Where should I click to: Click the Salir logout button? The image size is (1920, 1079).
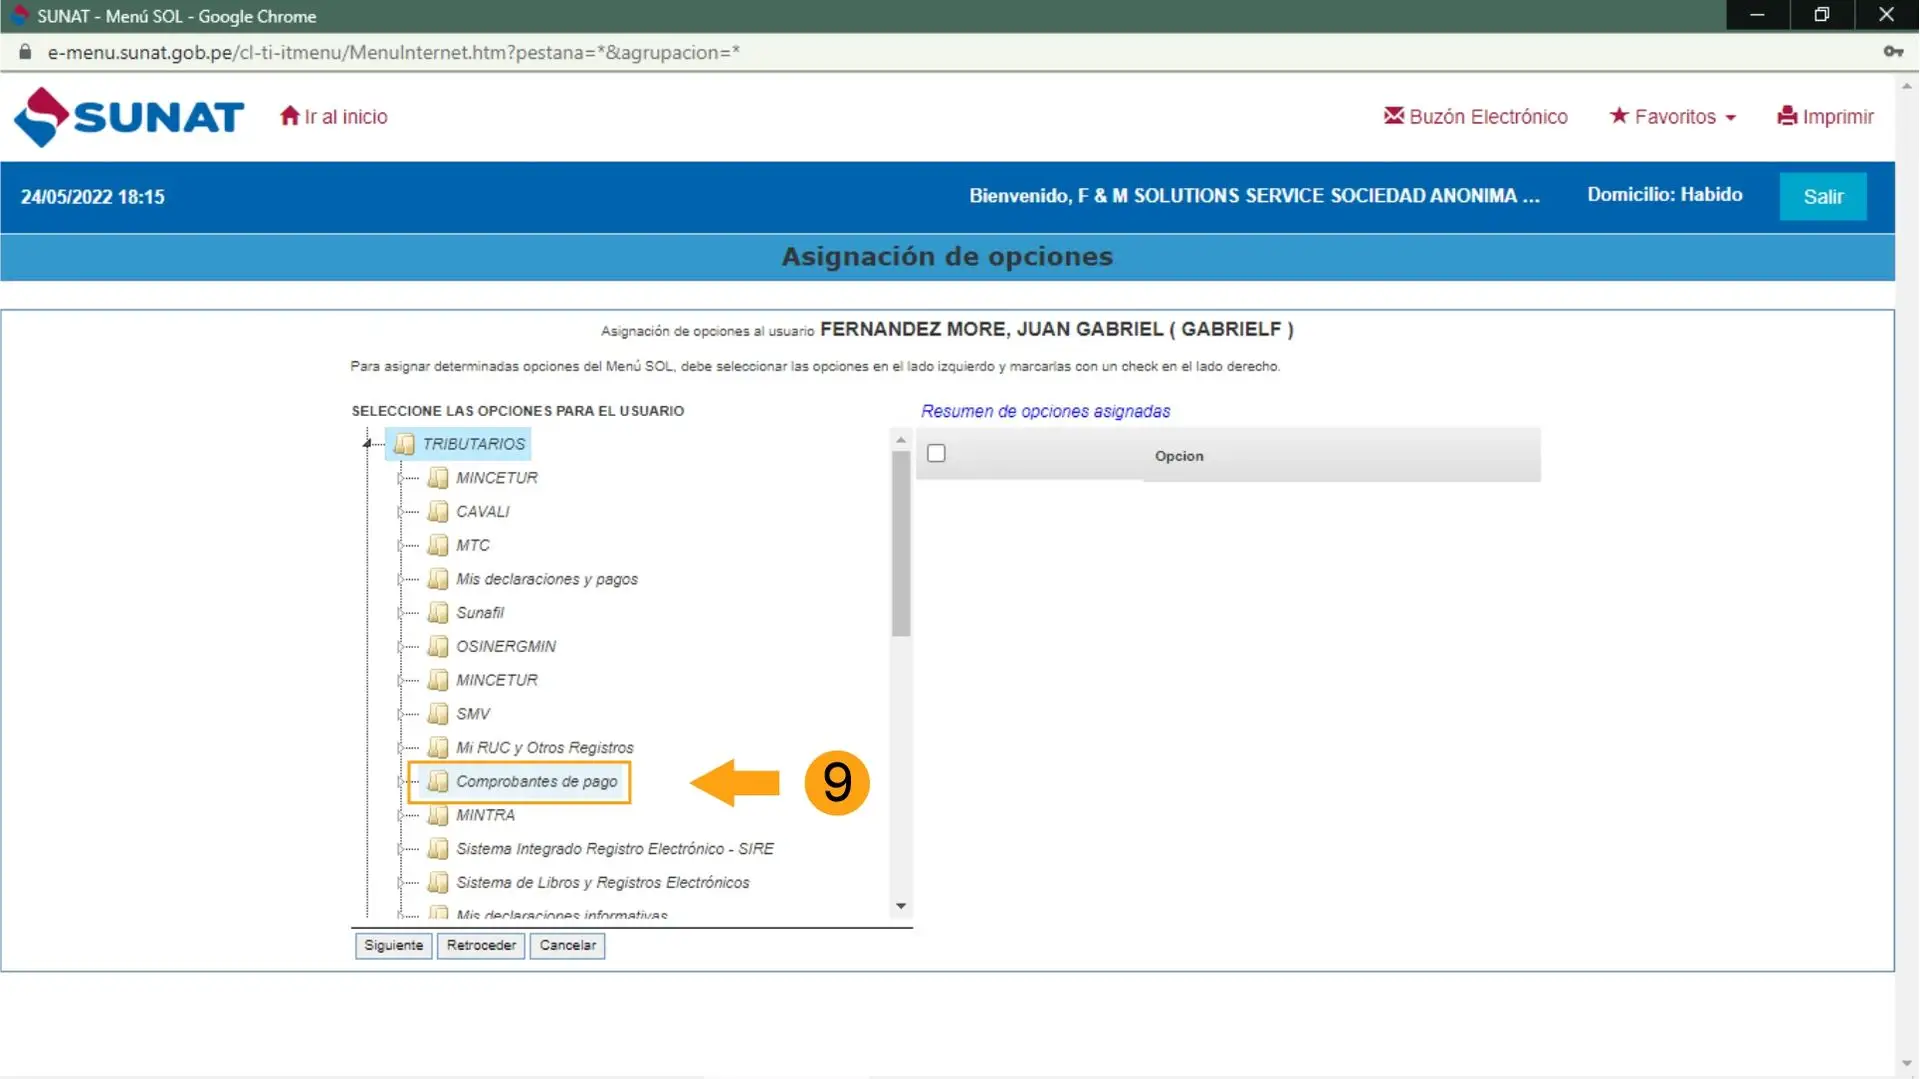pos(1822,196)
